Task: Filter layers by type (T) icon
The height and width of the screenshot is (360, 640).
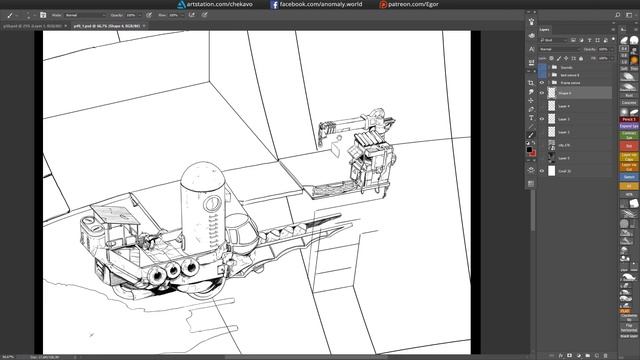Action: tap(589, 40)
